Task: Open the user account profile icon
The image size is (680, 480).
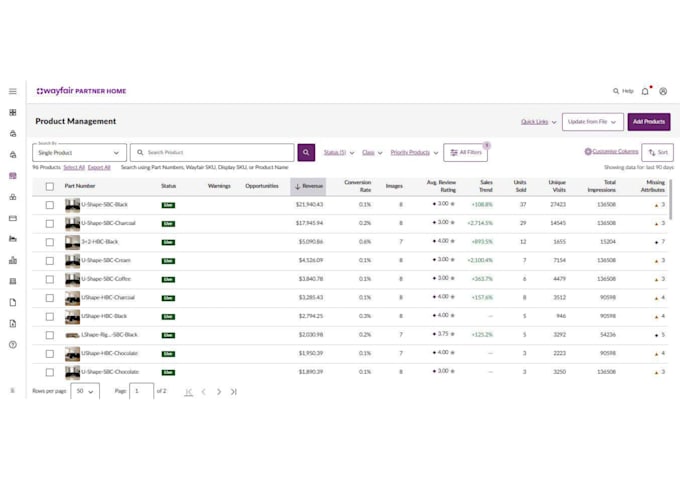Action: click(x=663, y=91)
